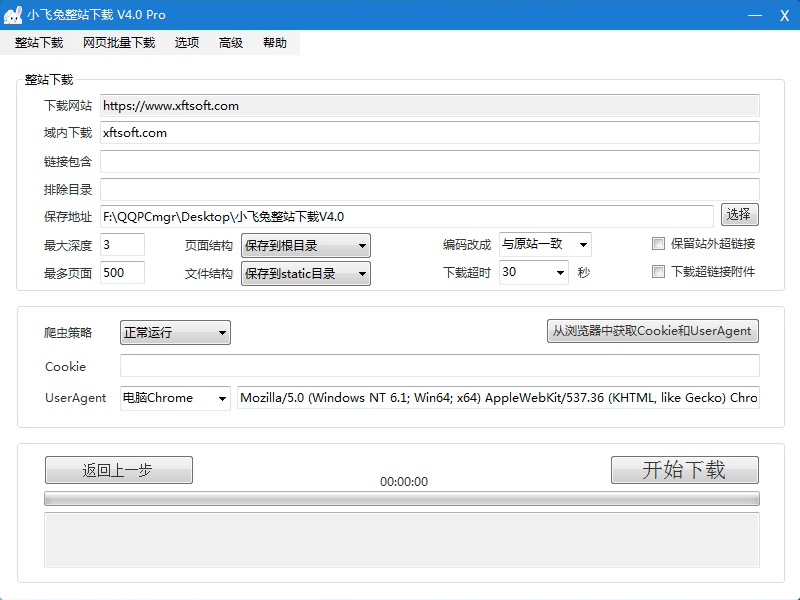Open the 编码改成 encoding dropdown
The image size is (800, 600).
click(545, 244)
